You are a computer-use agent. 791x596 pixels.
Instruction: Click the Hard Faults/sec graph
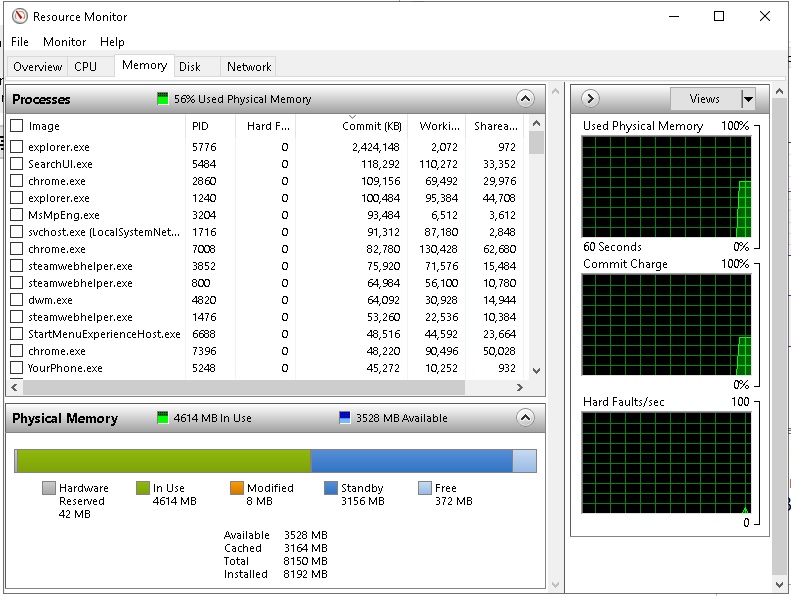(666, 463)
